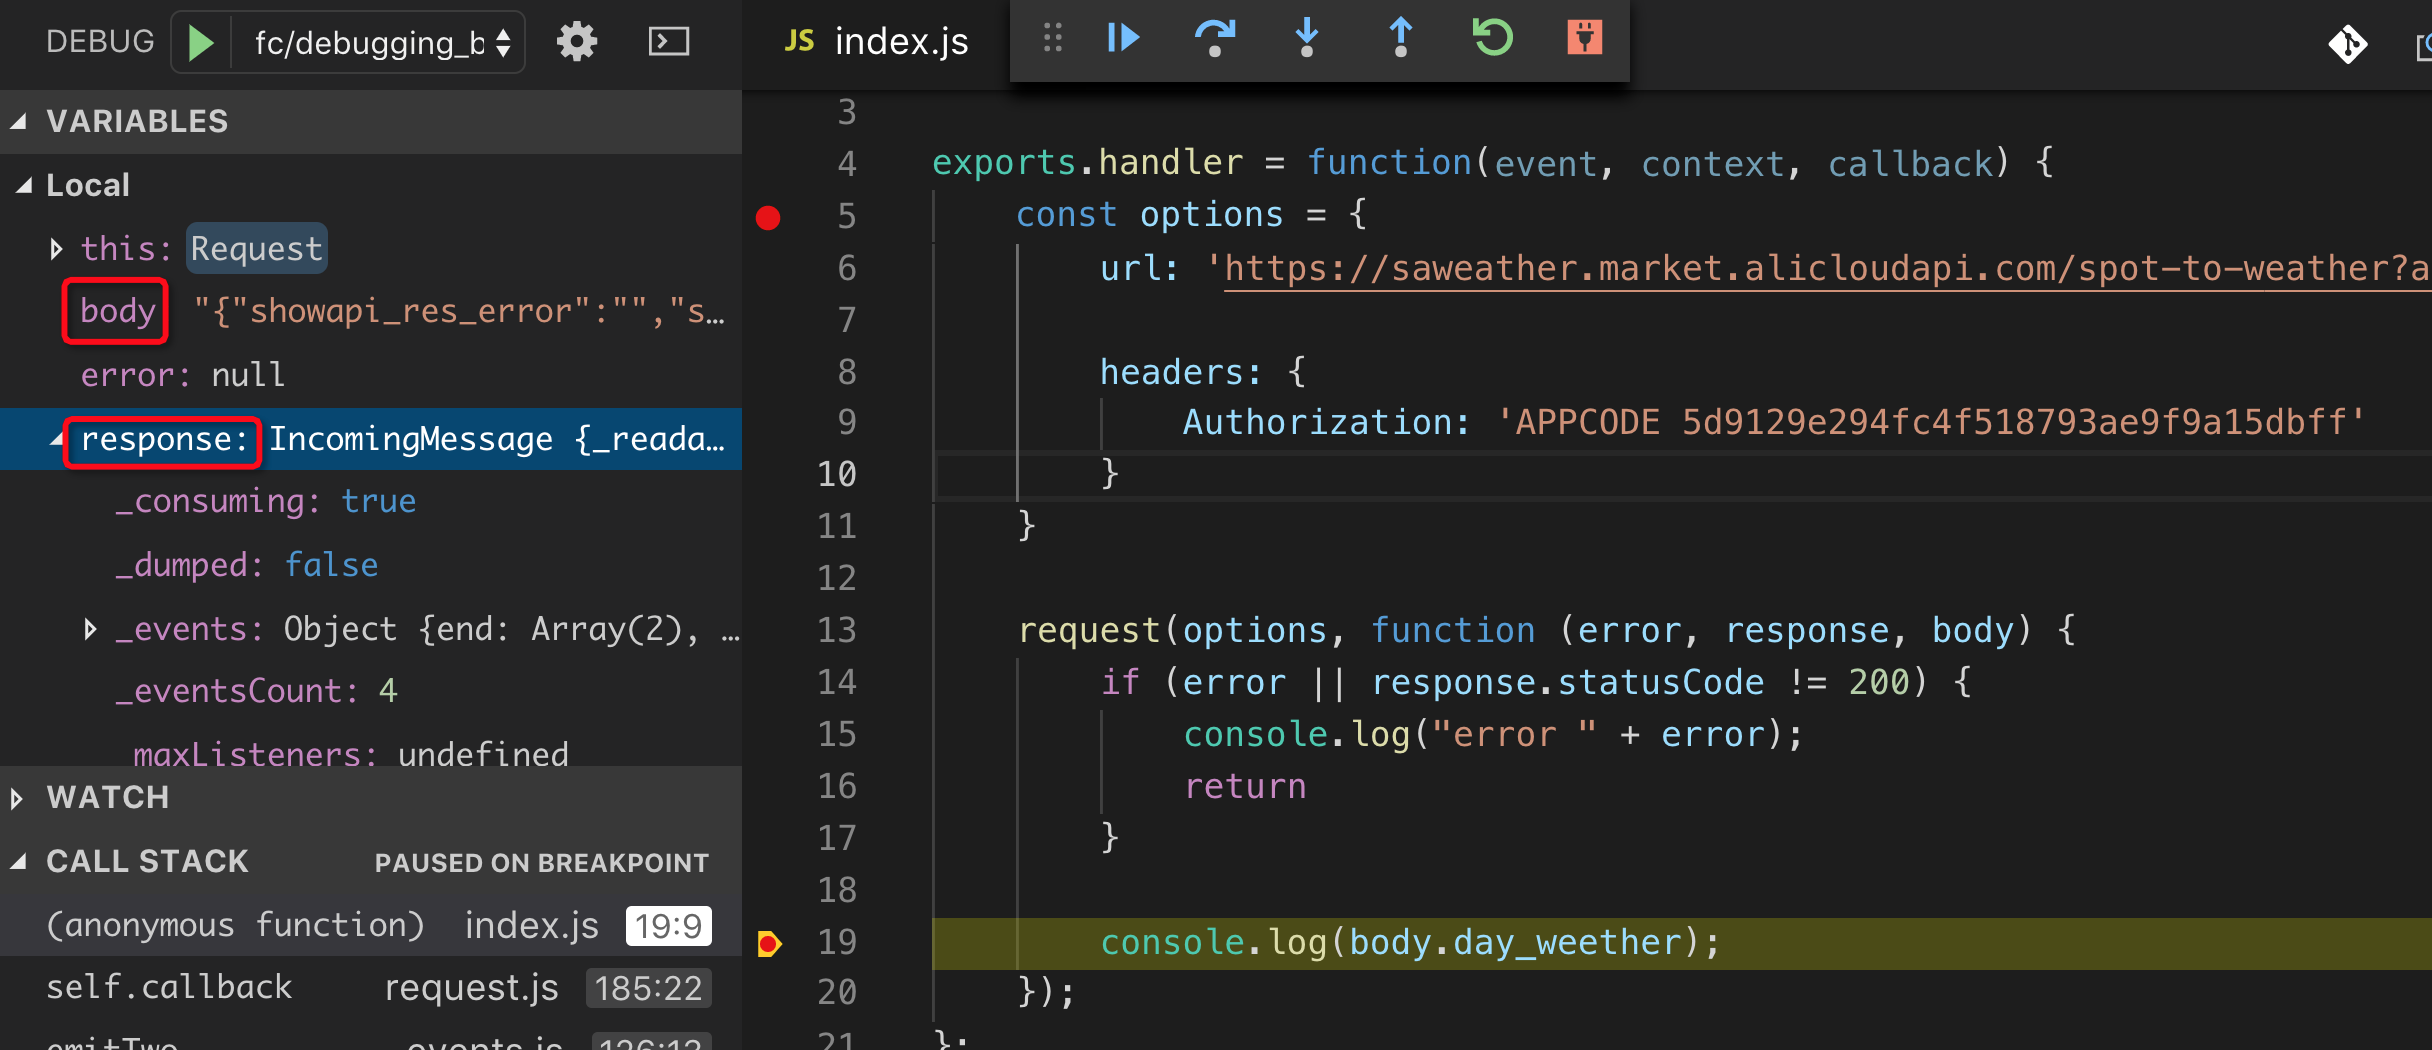Switch to the index.js editor tab

pyautogui.click(x=877, y=42)
